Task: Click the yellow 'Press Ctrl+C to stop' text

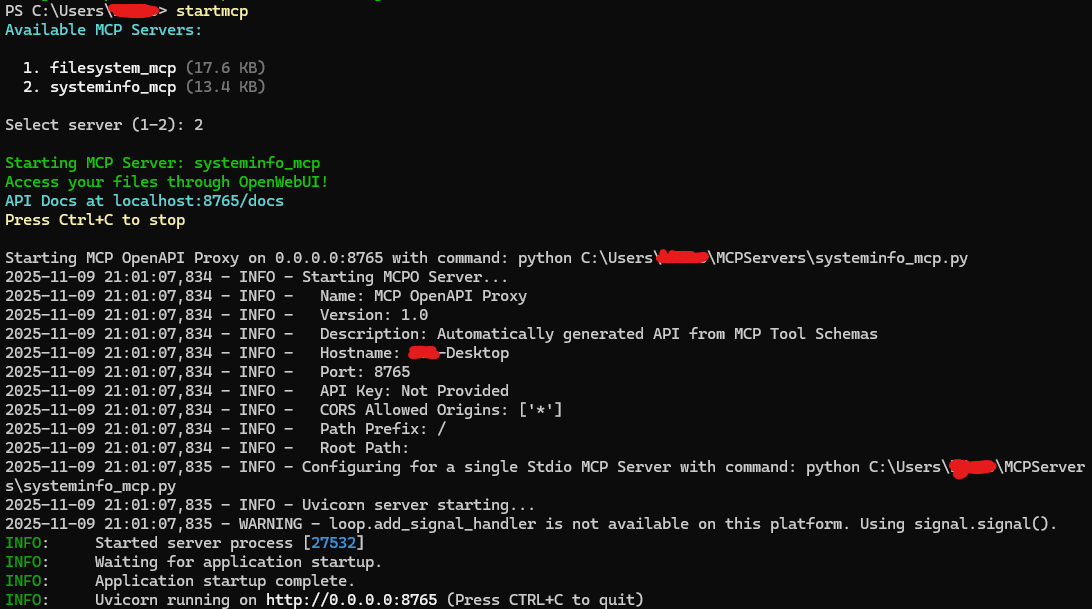Action: [95, 220]
